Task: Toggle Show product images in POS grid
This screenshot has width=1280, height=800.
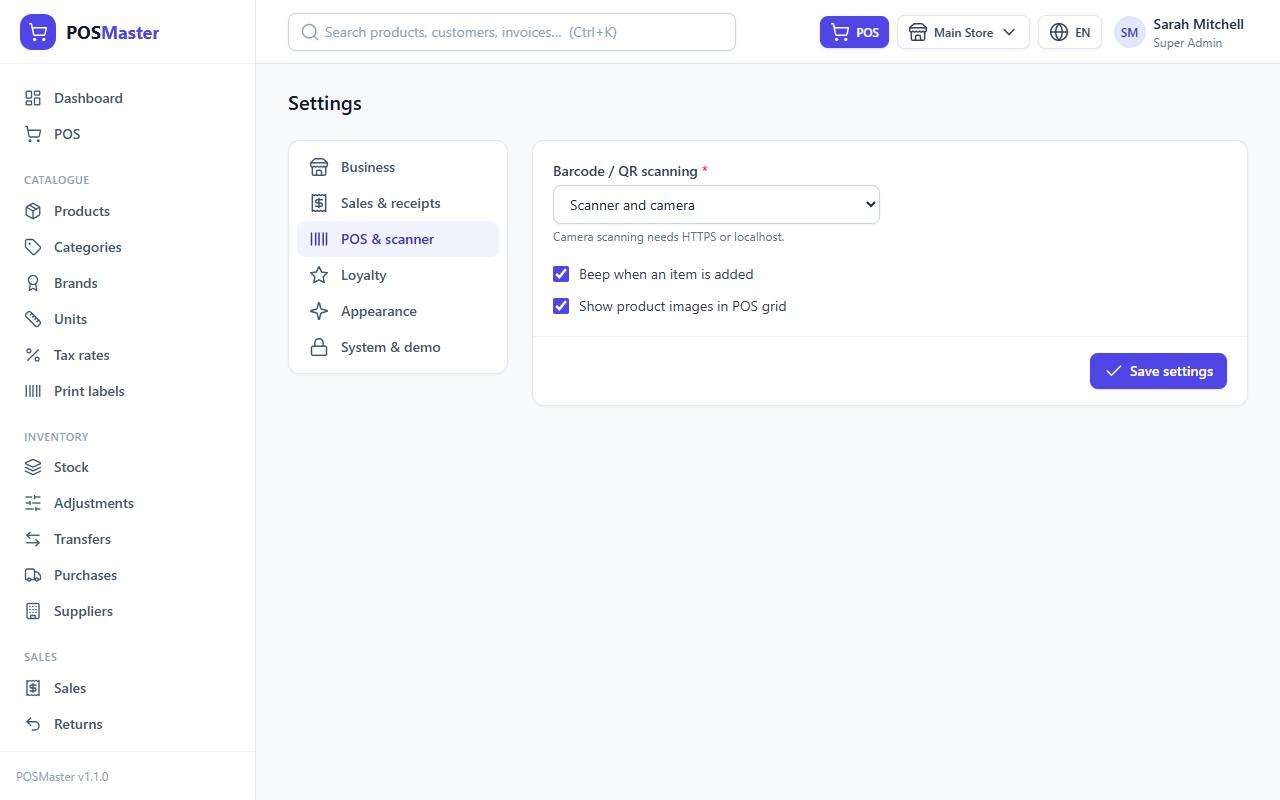Action: [x=561, y=306]
